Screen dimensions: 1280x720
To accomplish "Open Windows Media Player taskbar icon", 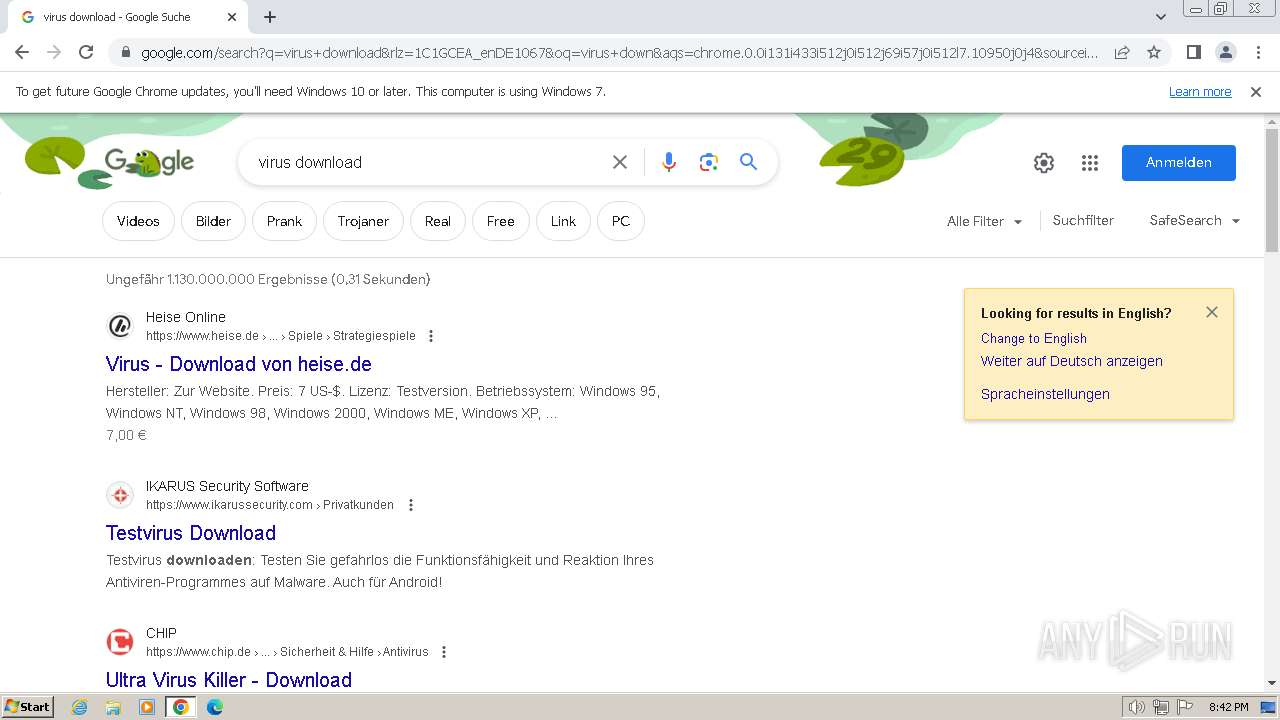I will [147, 707].
